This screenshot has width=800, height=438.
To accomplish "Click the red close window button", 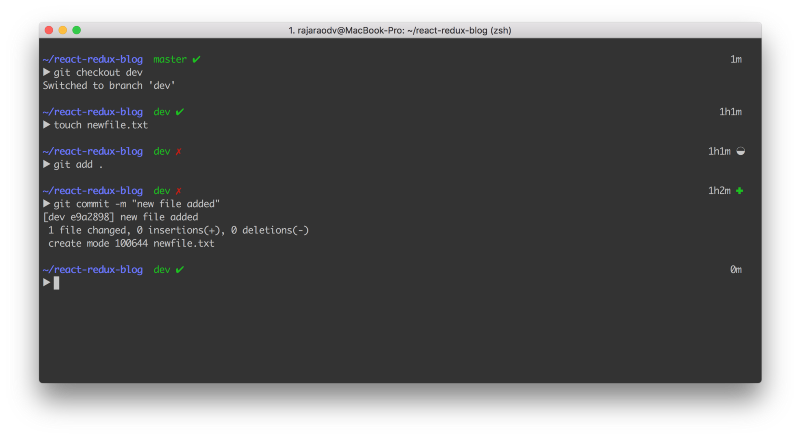I will 49,30.
